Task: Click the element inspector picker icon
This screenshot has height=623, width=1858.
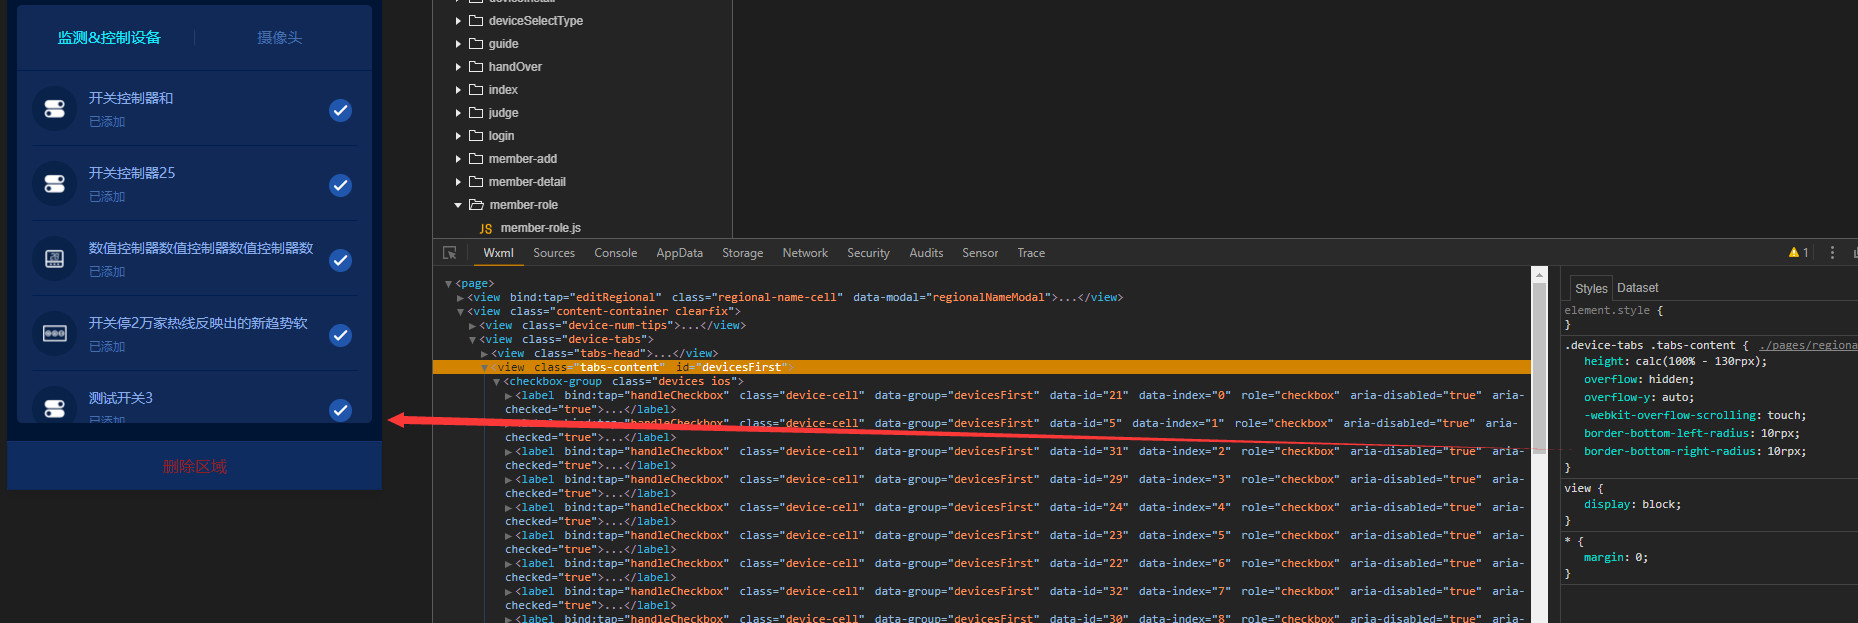Action: pos(450,253)
